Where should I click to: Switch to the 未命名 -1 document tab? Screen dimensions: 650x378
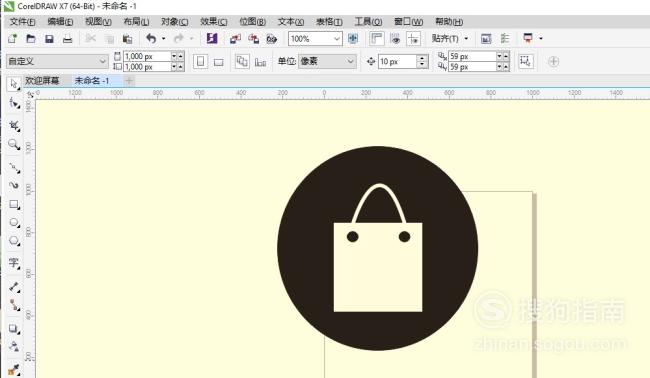click(92, 80)
